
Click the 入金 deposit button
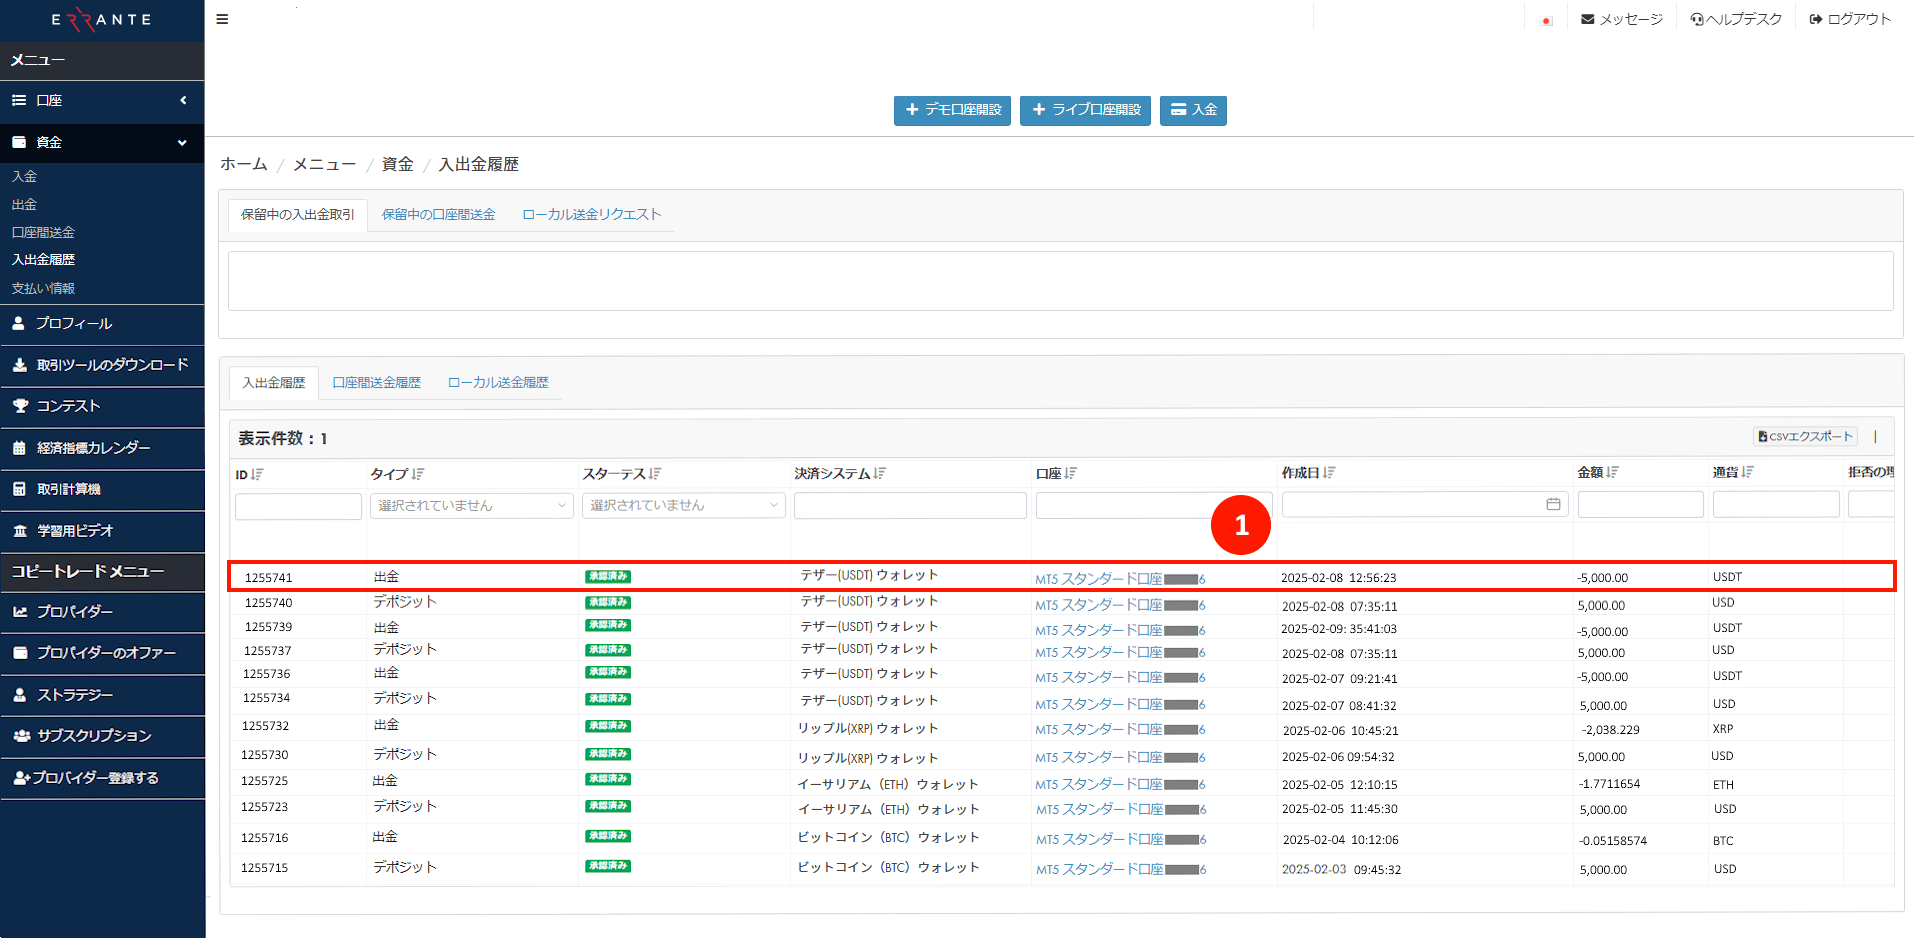click(1192, 111)
